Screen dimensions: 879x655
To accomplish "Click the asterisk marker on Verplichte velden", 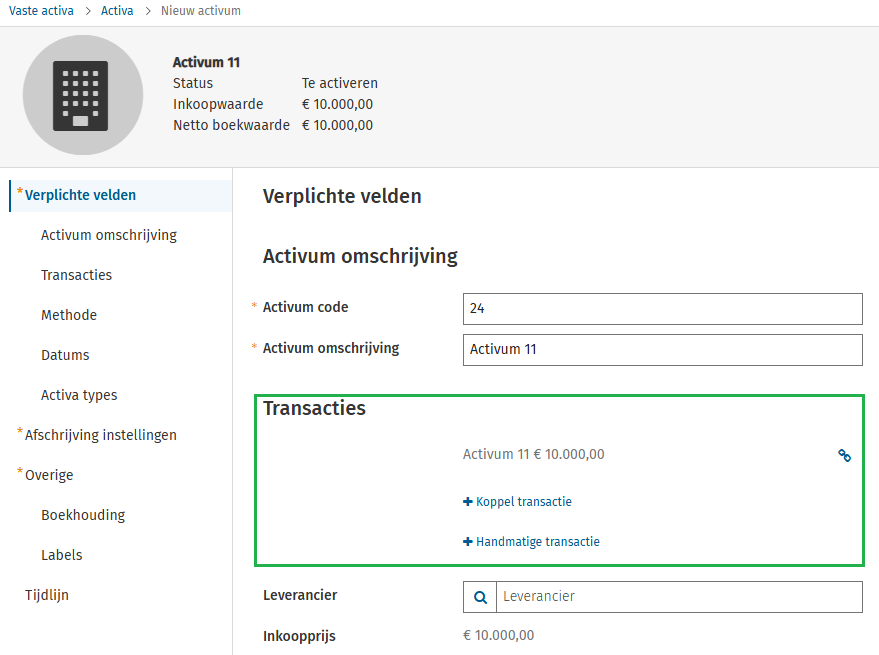I will pos(20,190).
